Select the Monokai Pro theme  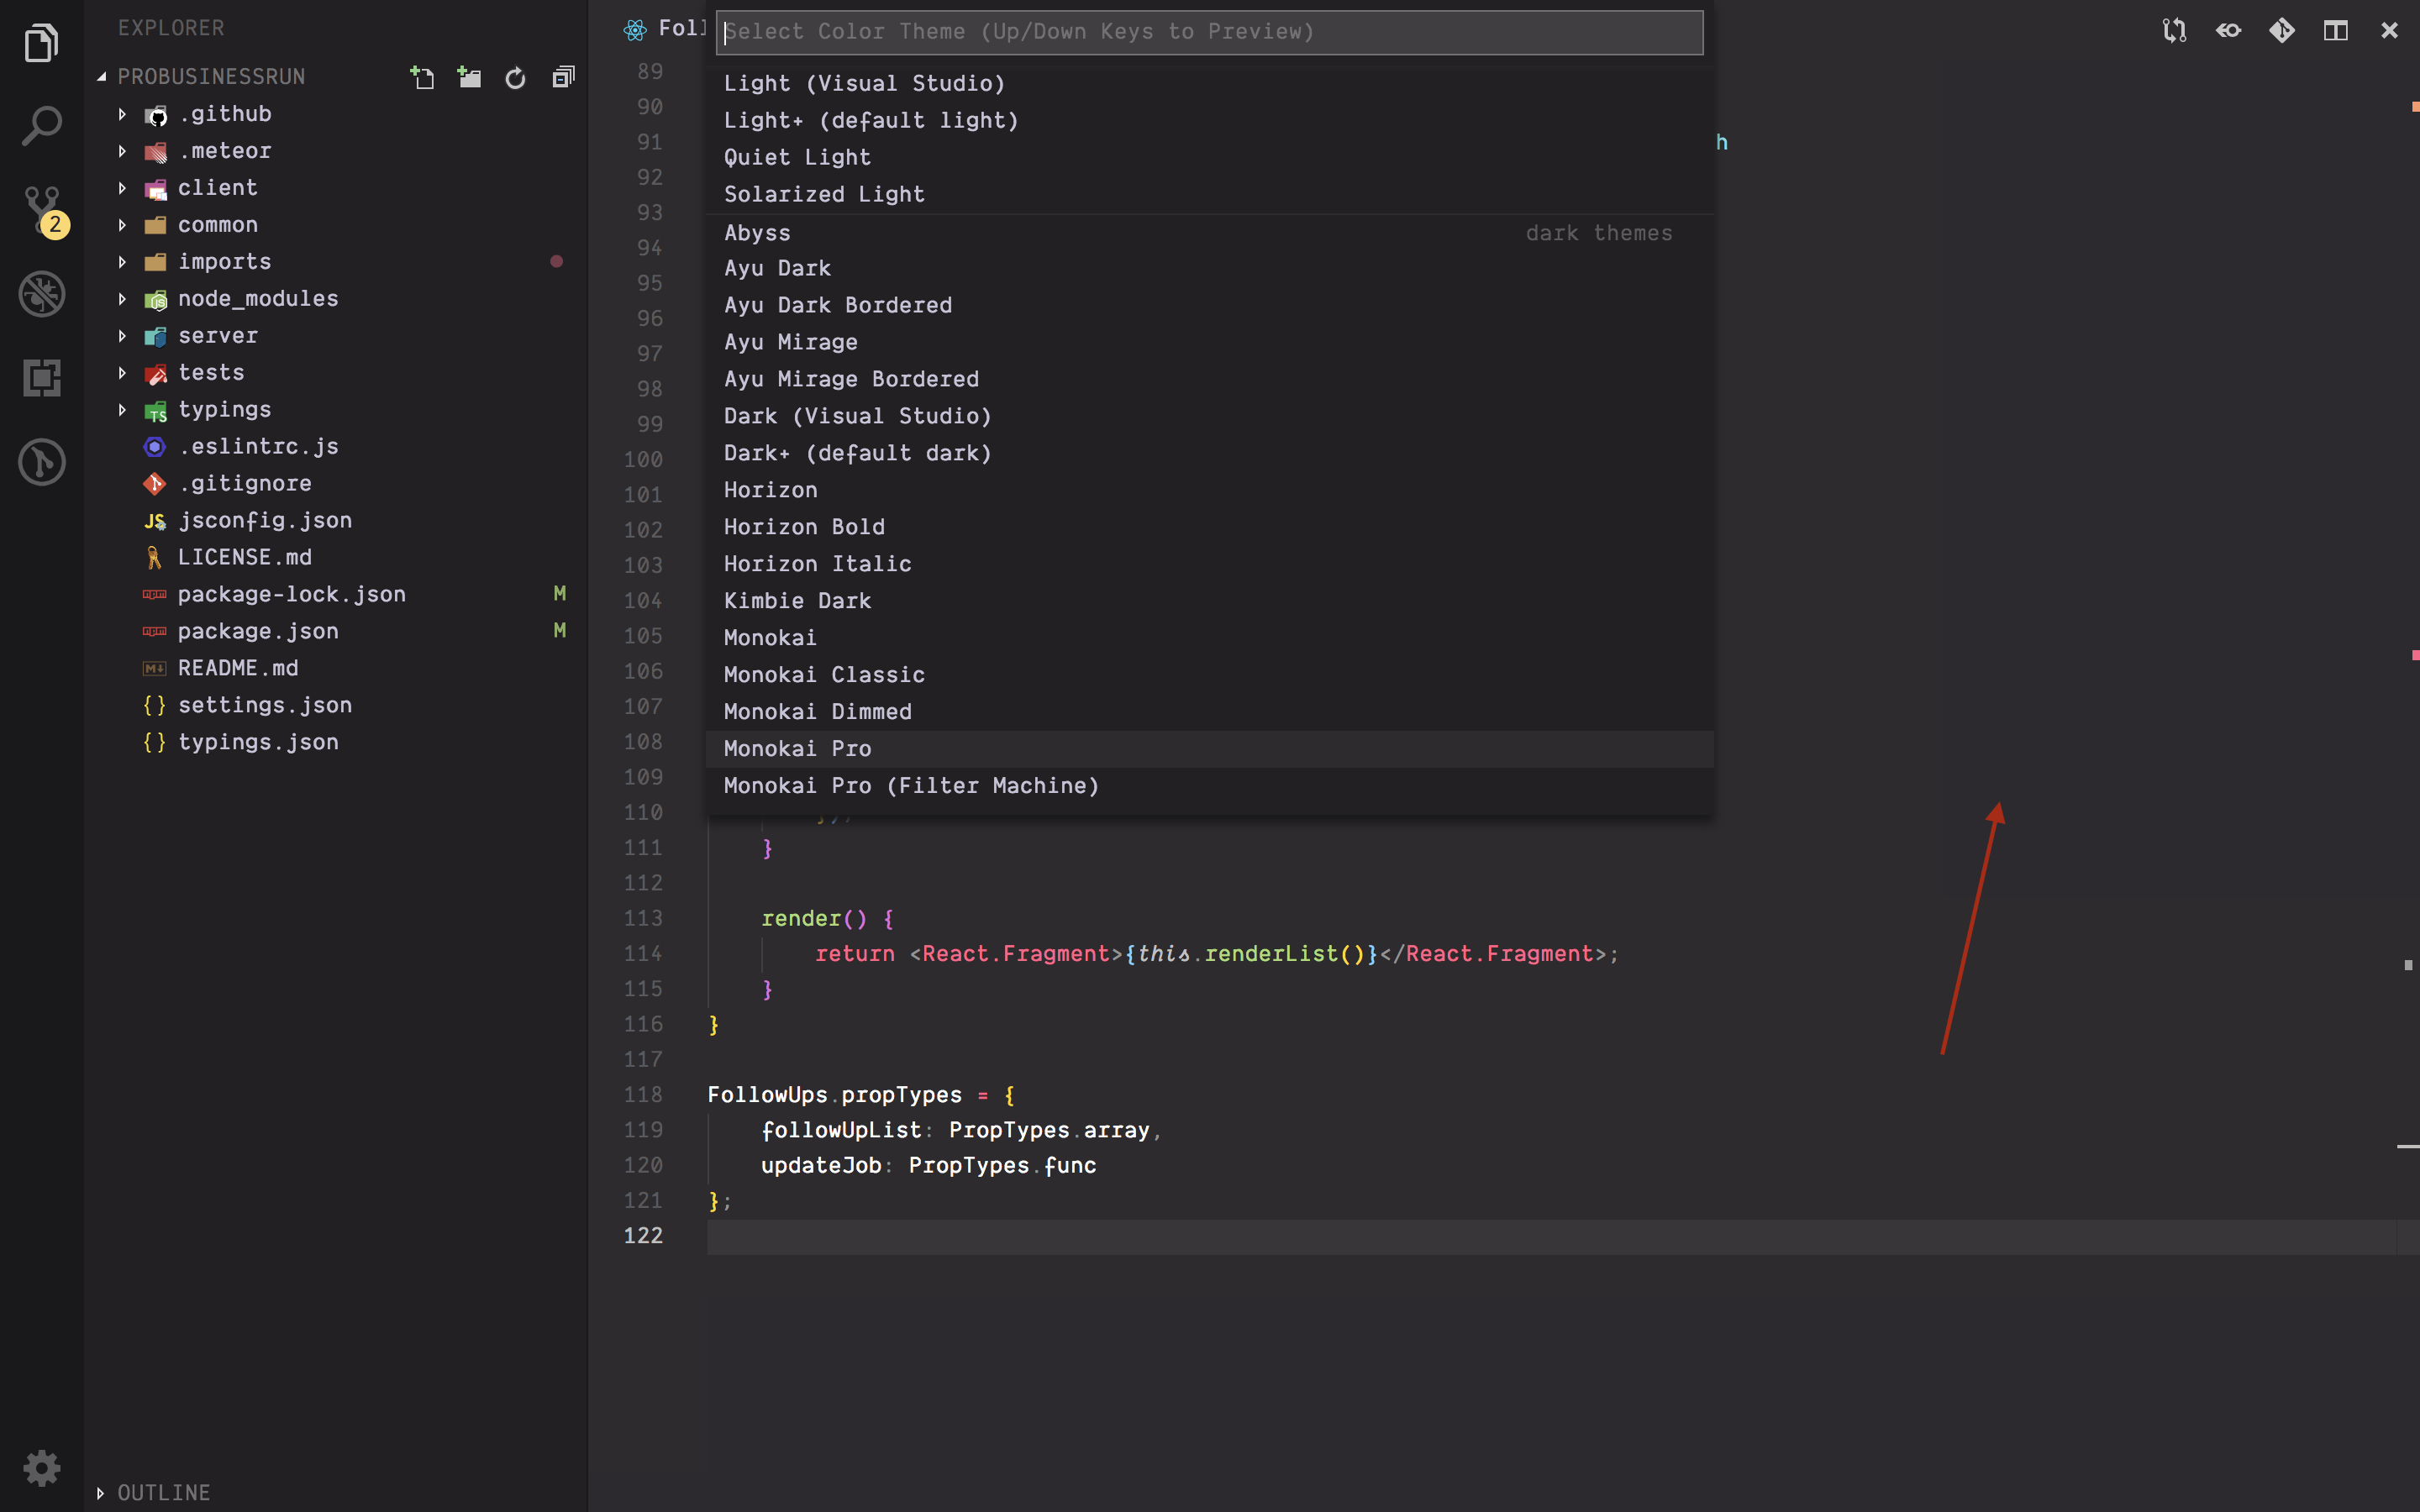[797, 748]
